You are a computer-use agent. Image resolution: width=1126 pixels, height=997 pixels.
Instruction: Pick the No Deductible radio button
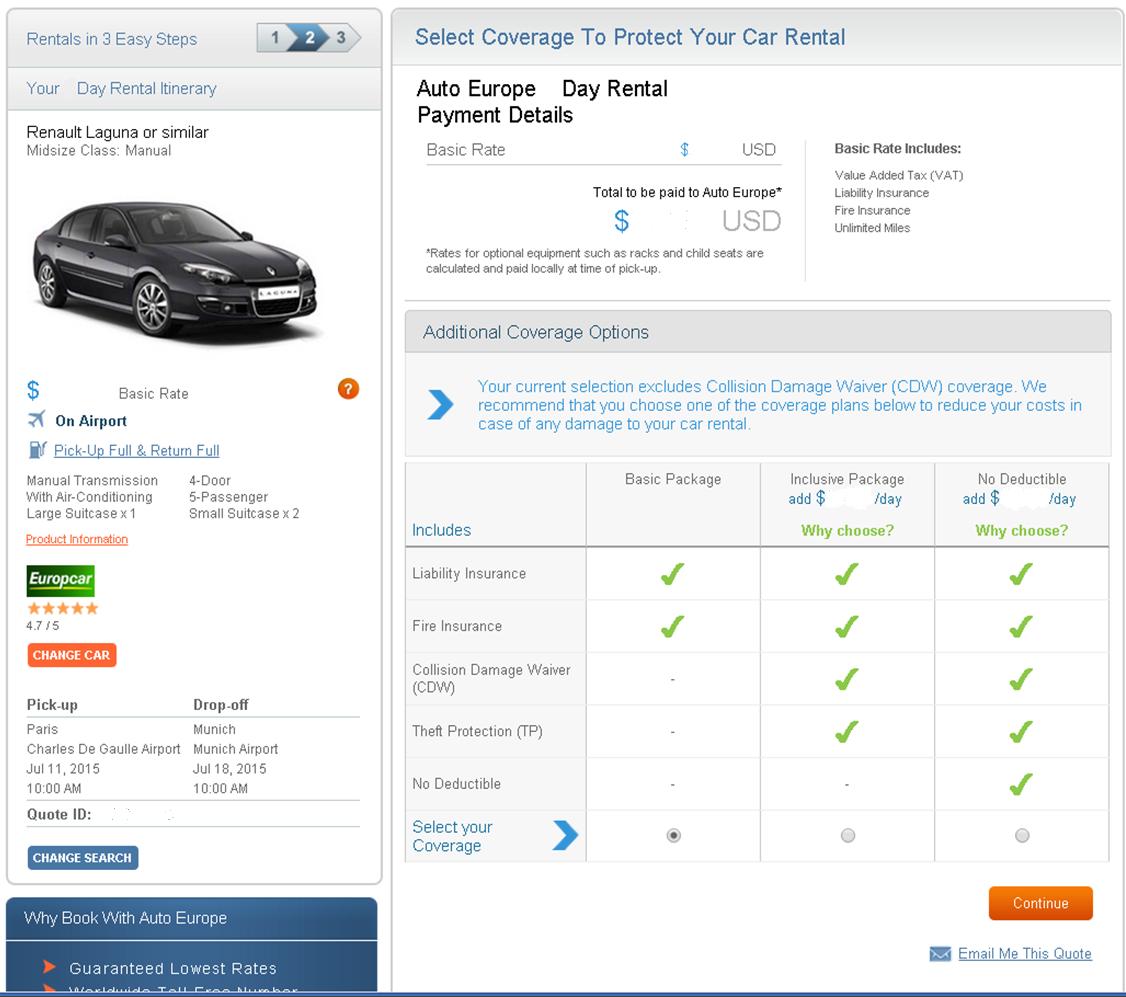[x=1021, y=835]
